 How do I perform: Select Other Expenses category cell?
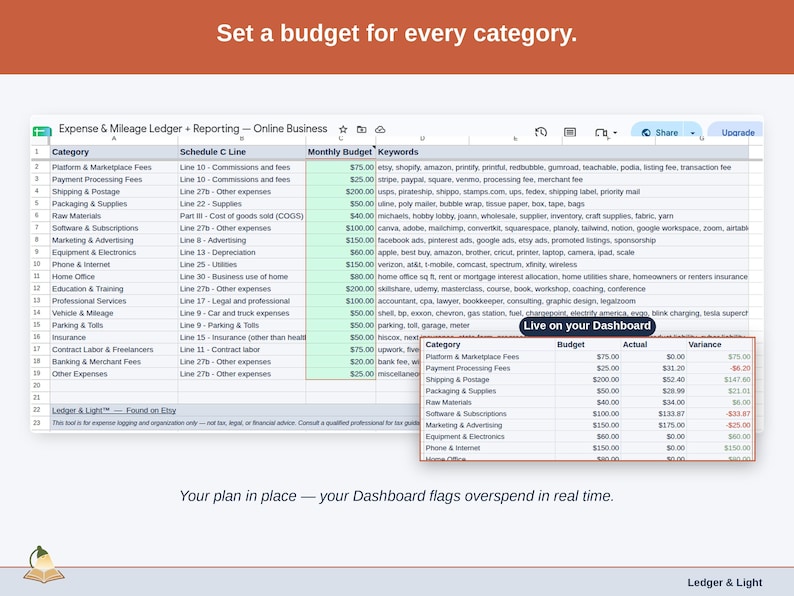[114, 374]
